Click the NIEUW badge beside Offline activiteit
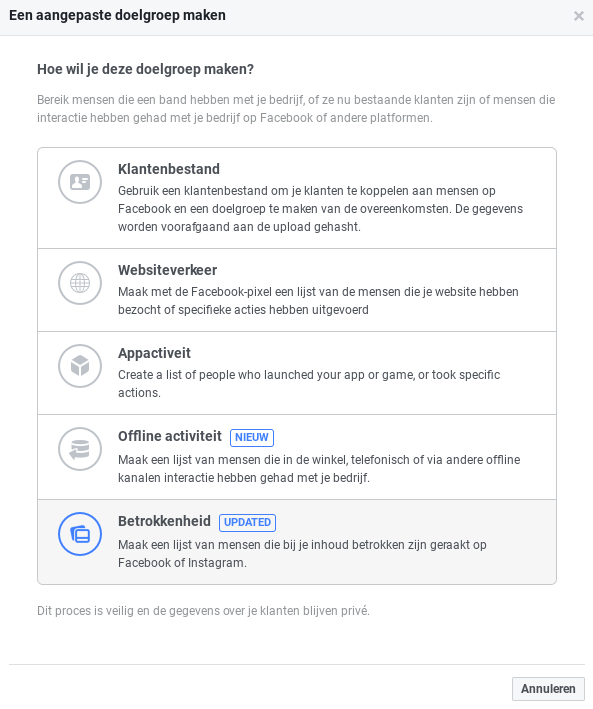This screenshot has height=709, width=593. (x=252, y=438)
